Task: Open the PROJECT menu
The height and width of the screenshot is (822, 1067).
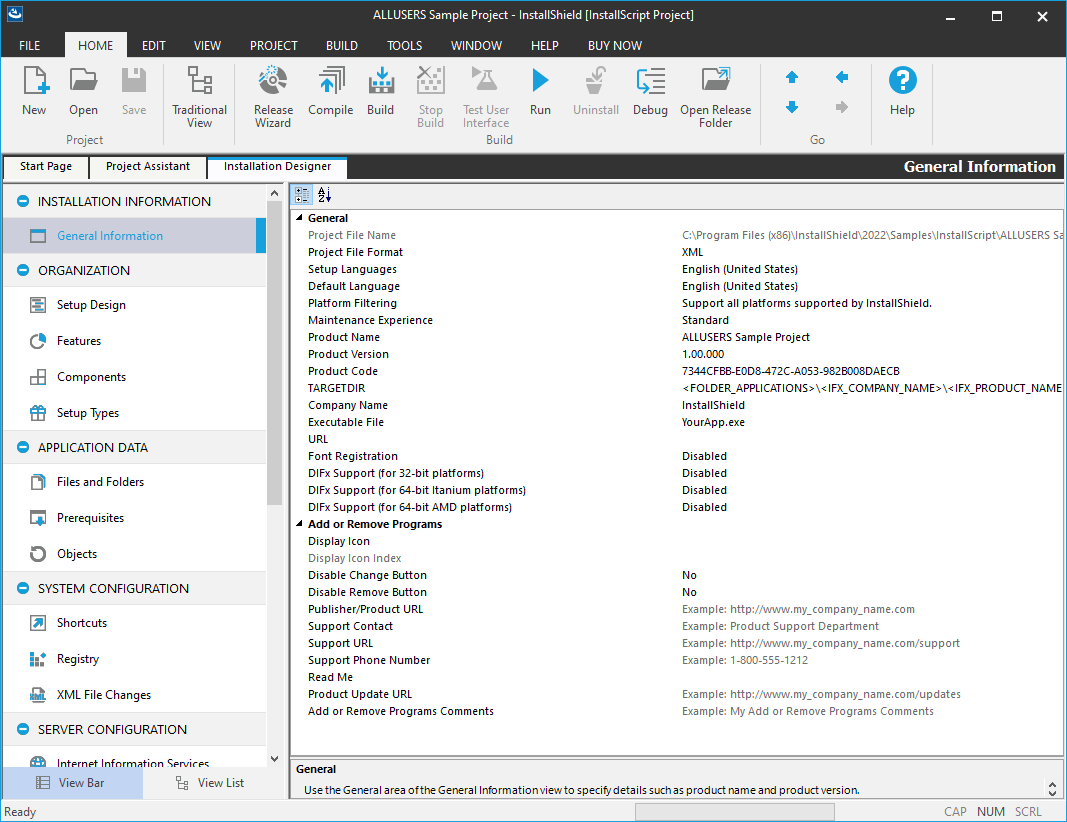Action: (273, 45)
